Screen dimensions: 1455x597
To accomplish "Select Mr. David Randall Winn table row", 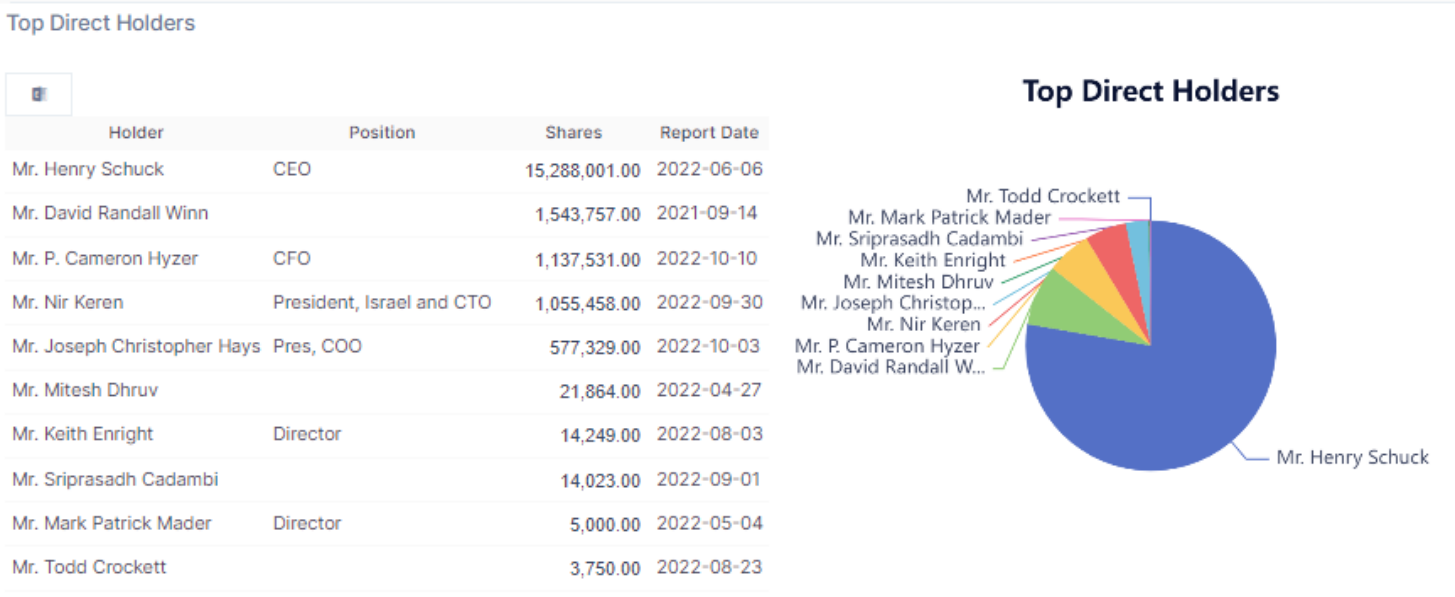I will pyautogui.click(x=110, y=213).
